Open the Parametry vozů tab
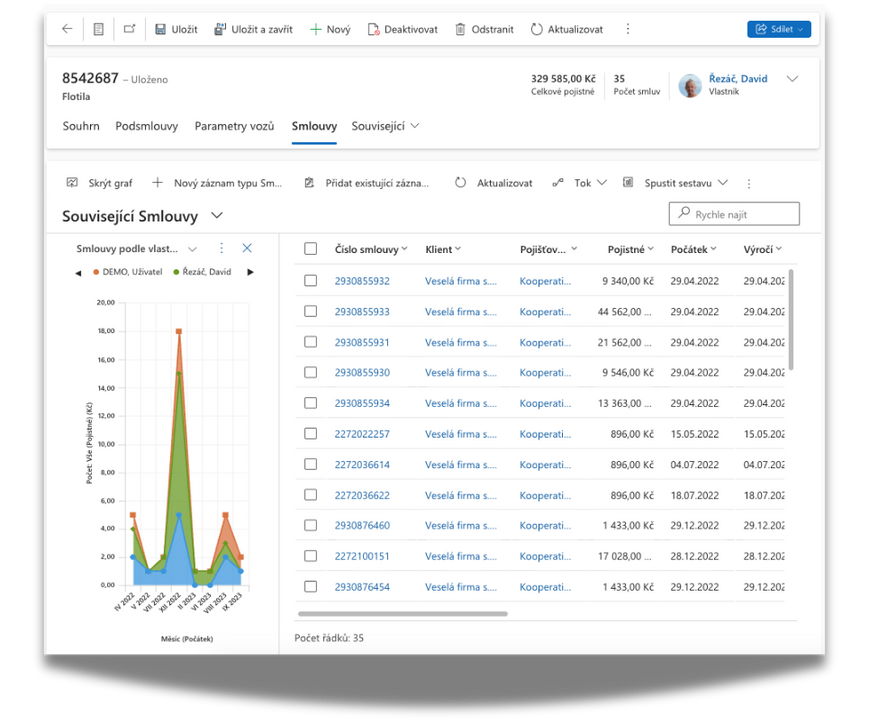The image size is (869, 723). 234,126
